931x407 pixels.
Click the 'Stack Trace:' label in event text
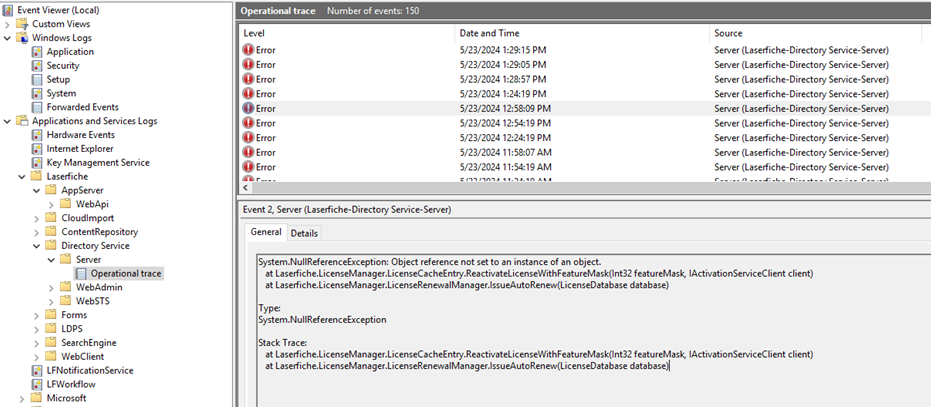point(283,343)
